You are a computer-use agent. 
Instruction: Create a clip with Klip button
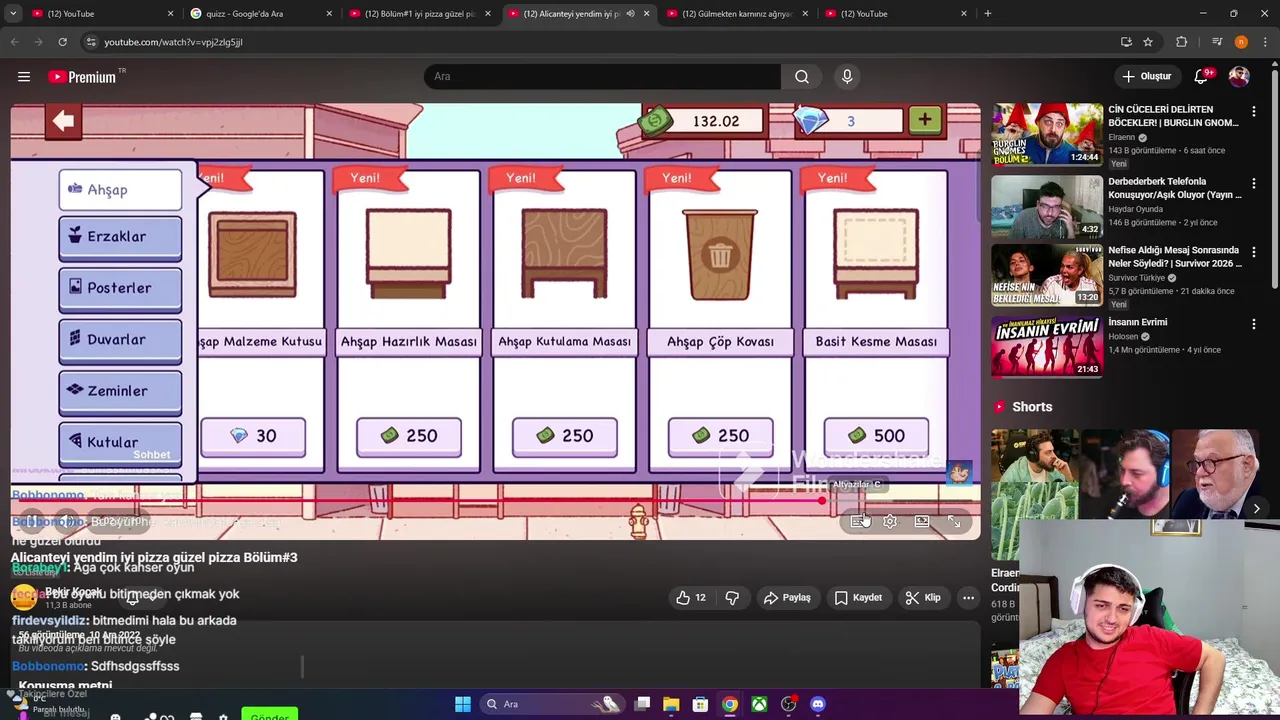tap(922, 597)
